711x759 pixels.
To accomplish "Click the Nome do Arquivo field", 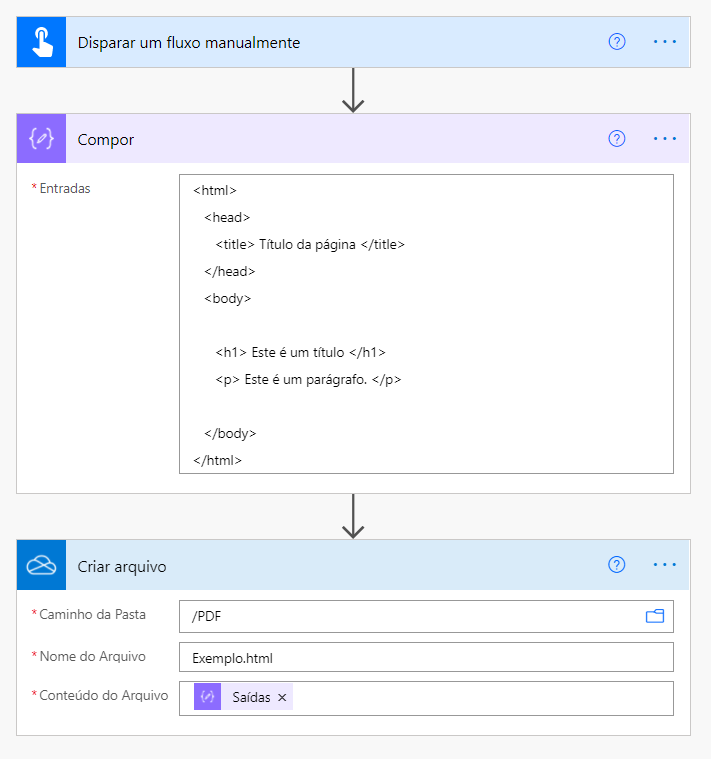I will pos(426,657).
